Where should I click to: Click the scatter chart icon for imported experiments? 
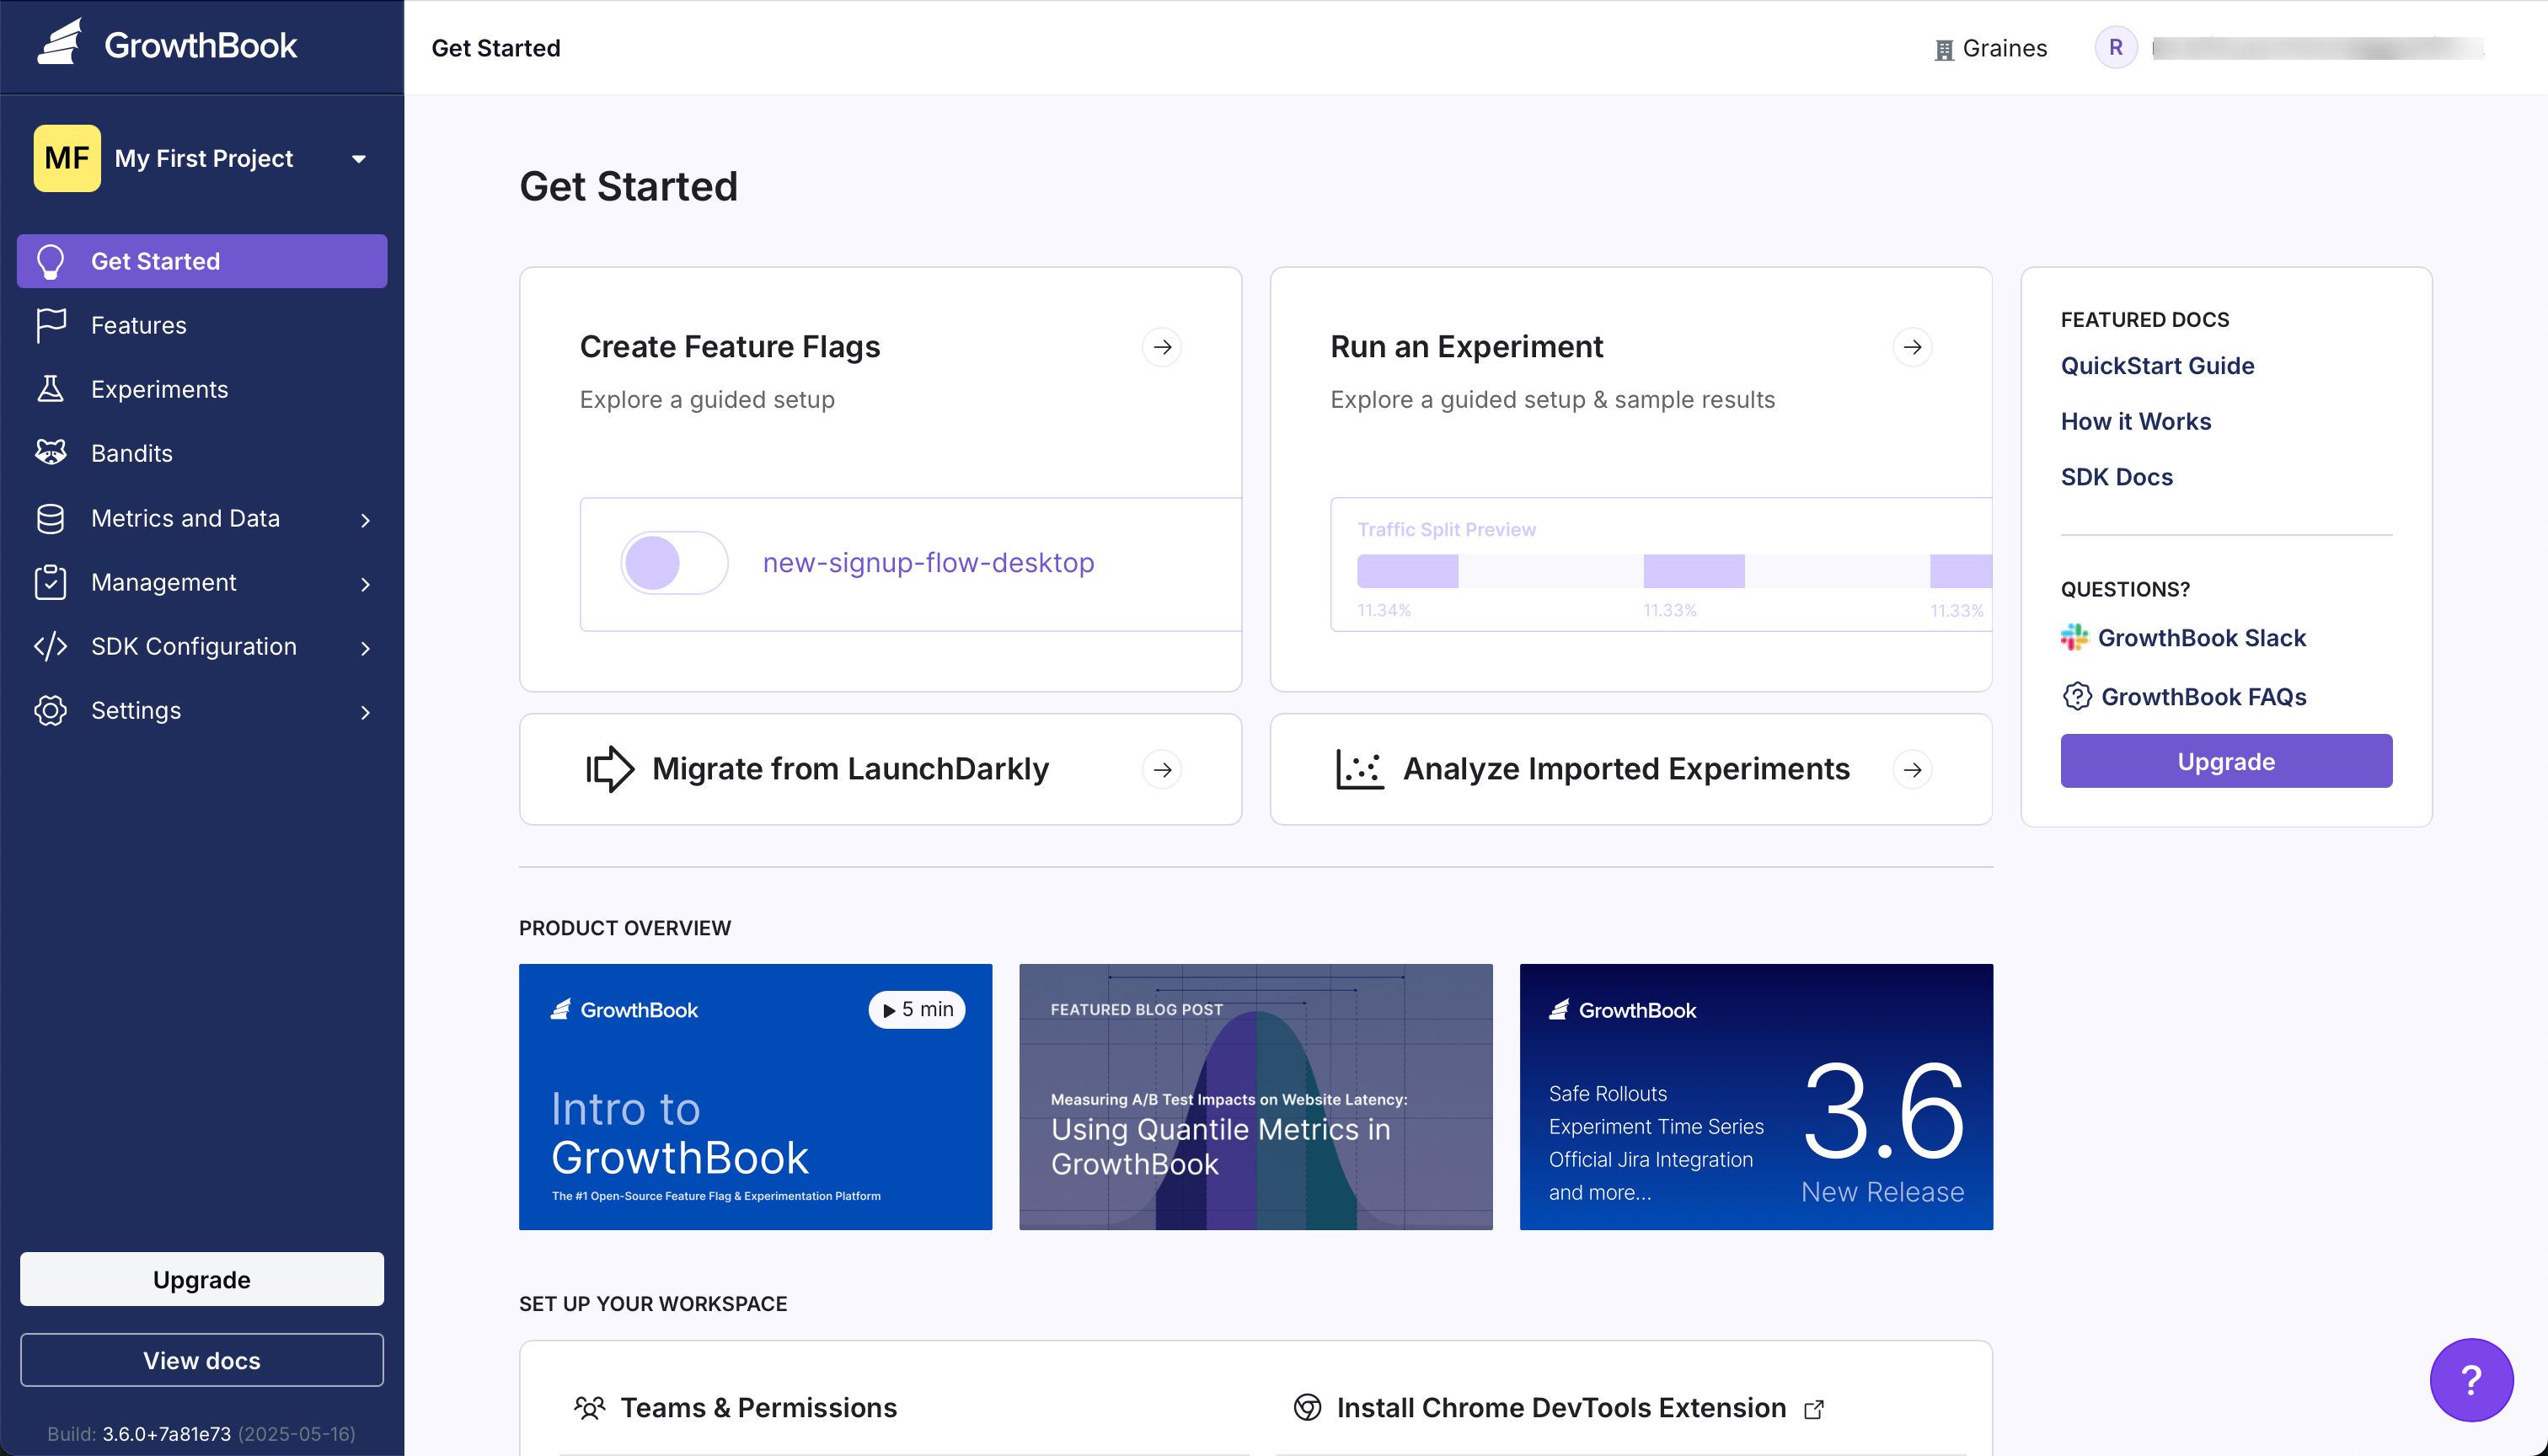coord(1360,769)
